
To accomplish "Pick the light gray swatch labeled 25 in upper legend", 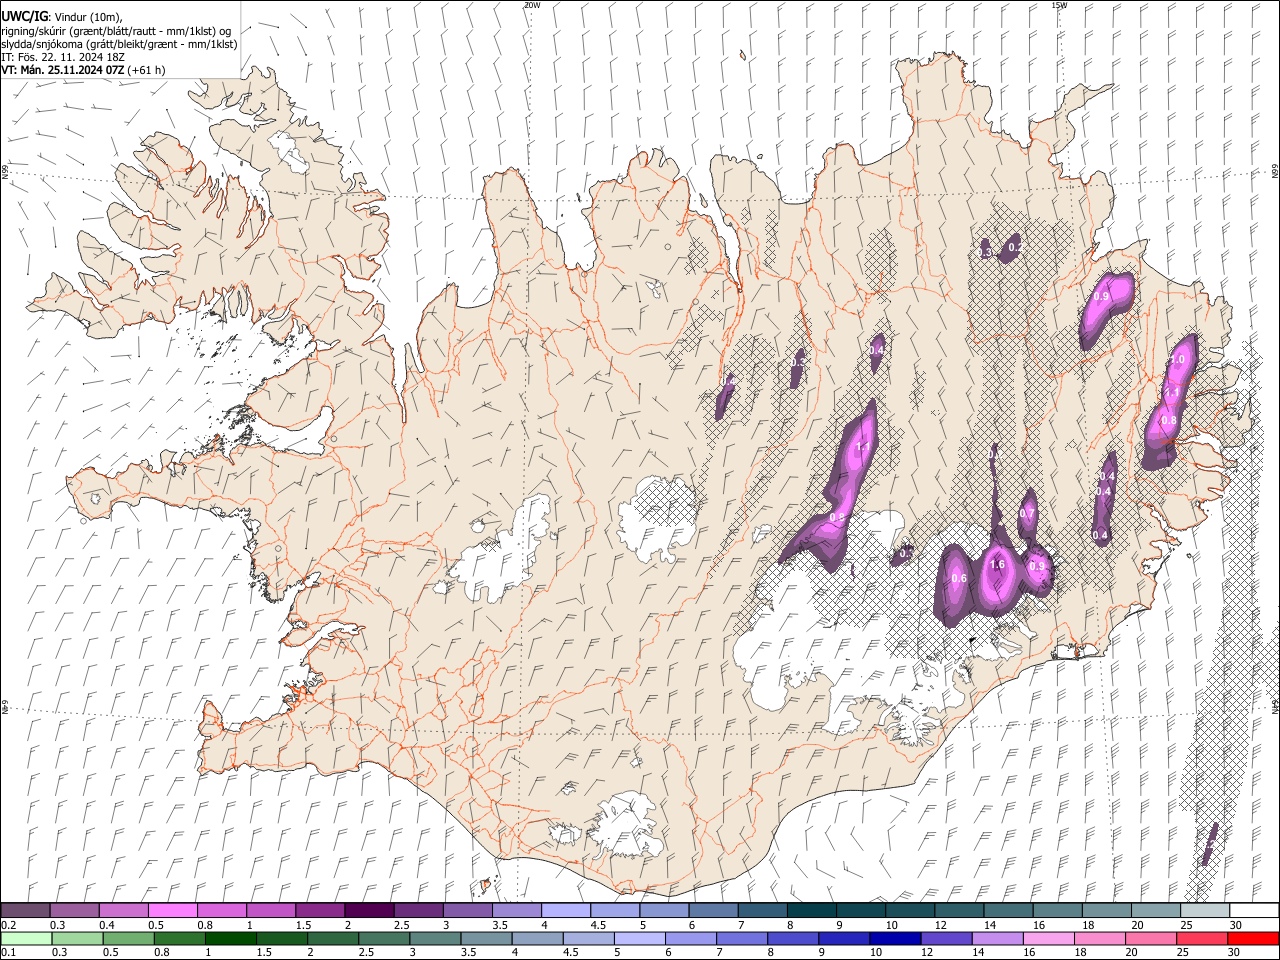I will [x=1205, y=910].
